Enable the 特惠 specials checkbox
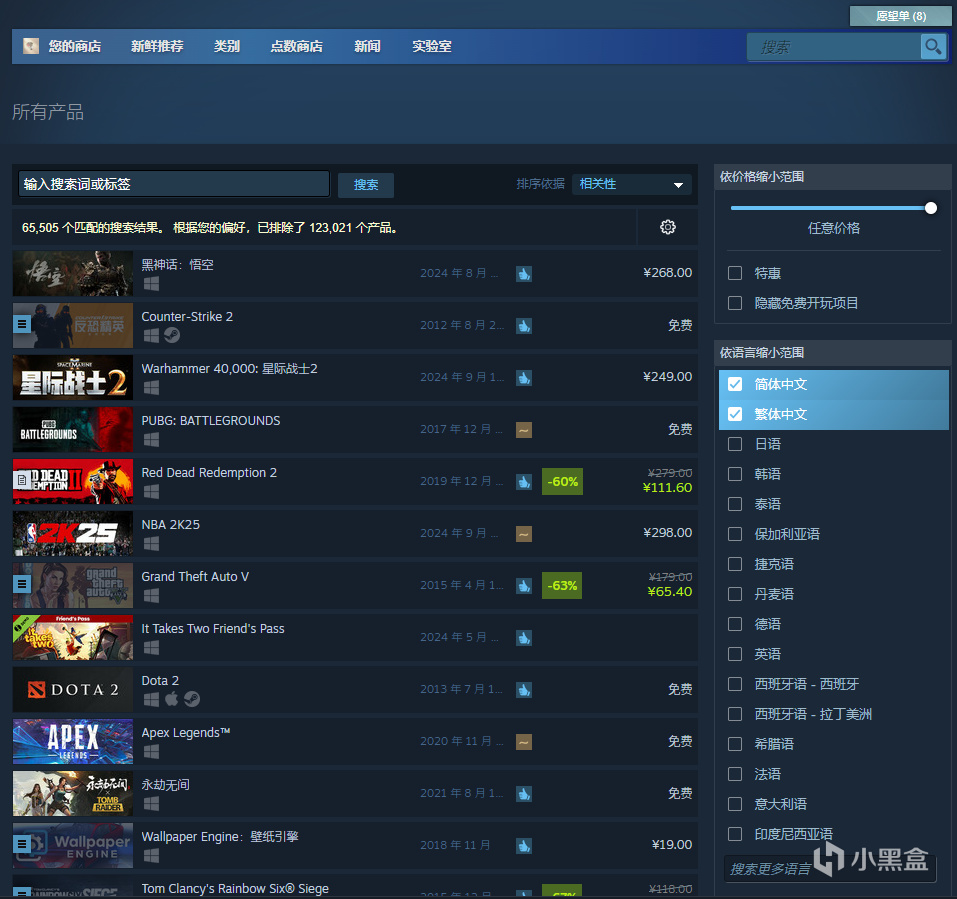Image resolution: width=957 pixels, height=899 pixels. (735, 273)
